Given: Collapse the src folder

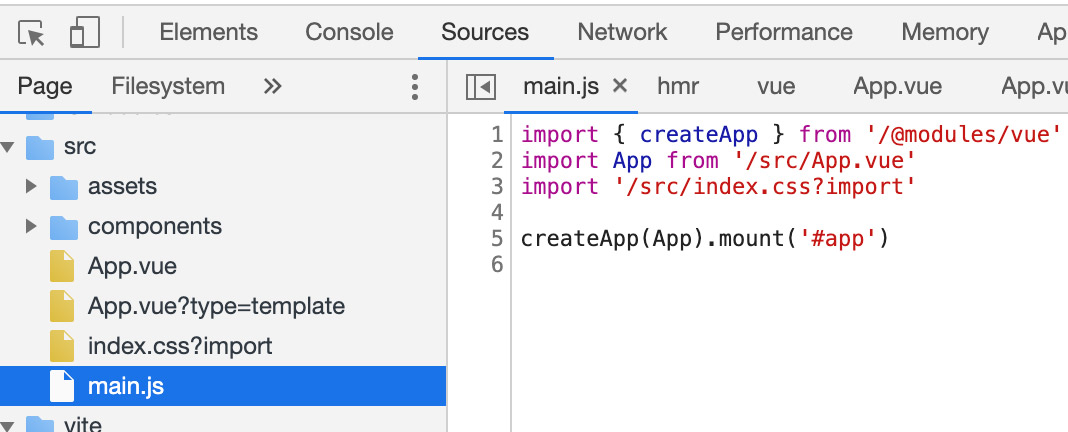Looking at the screenshot, I should click(x=9, y=147).
